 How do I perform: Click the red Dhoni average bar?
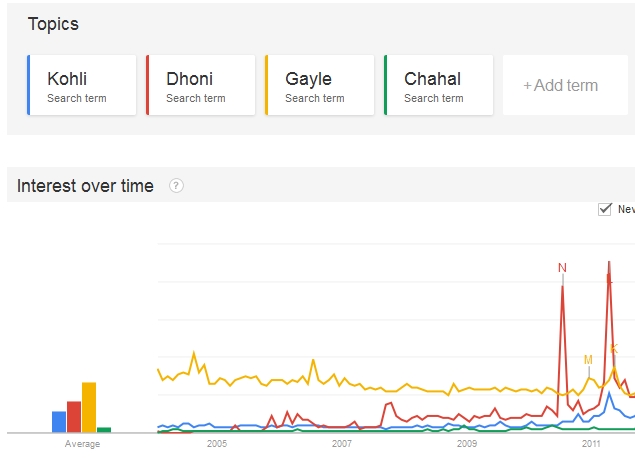coord(74,417)
